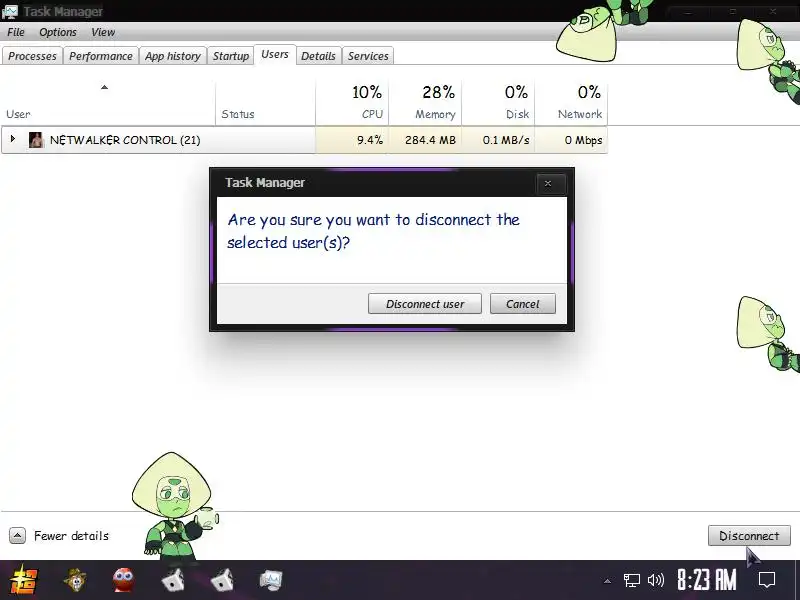Sort by the Disk column header
Viewport: 800px width, 600px height.
(x=498, y=103)
